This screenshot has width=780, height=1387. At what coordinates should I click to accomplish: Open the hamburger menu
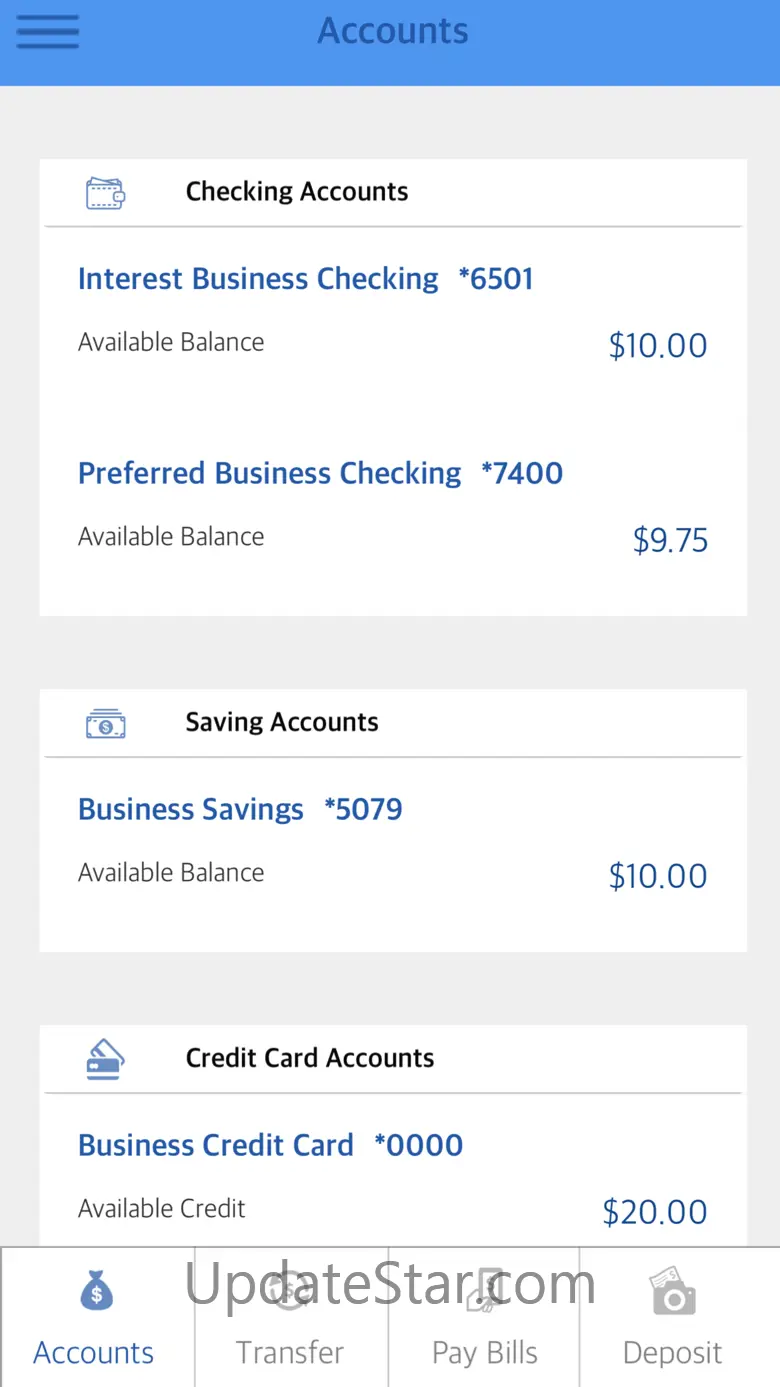click(47, 32)
